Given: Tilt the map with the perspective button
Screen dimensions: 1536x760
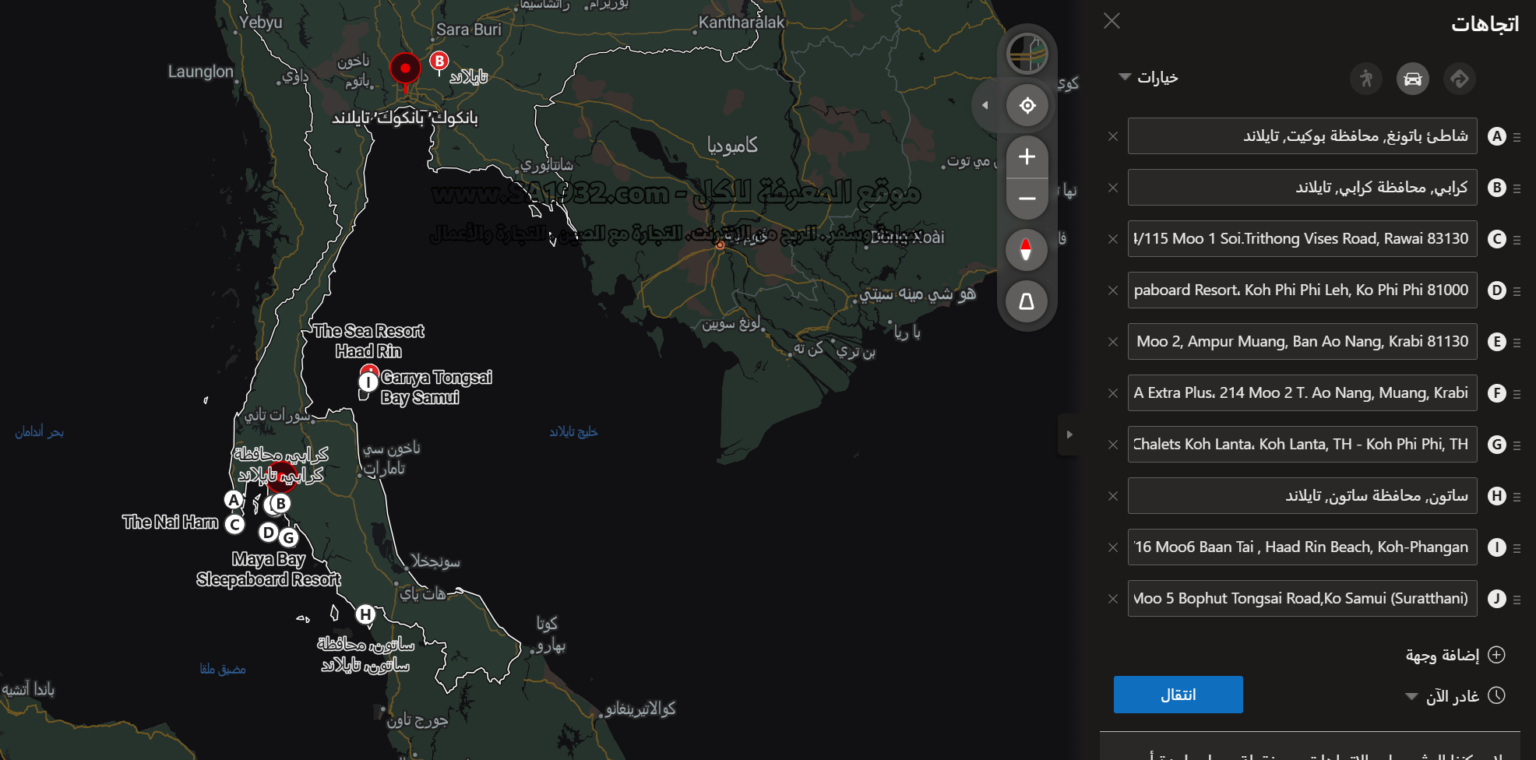Looking at the screenshot, I should 1027,302.
